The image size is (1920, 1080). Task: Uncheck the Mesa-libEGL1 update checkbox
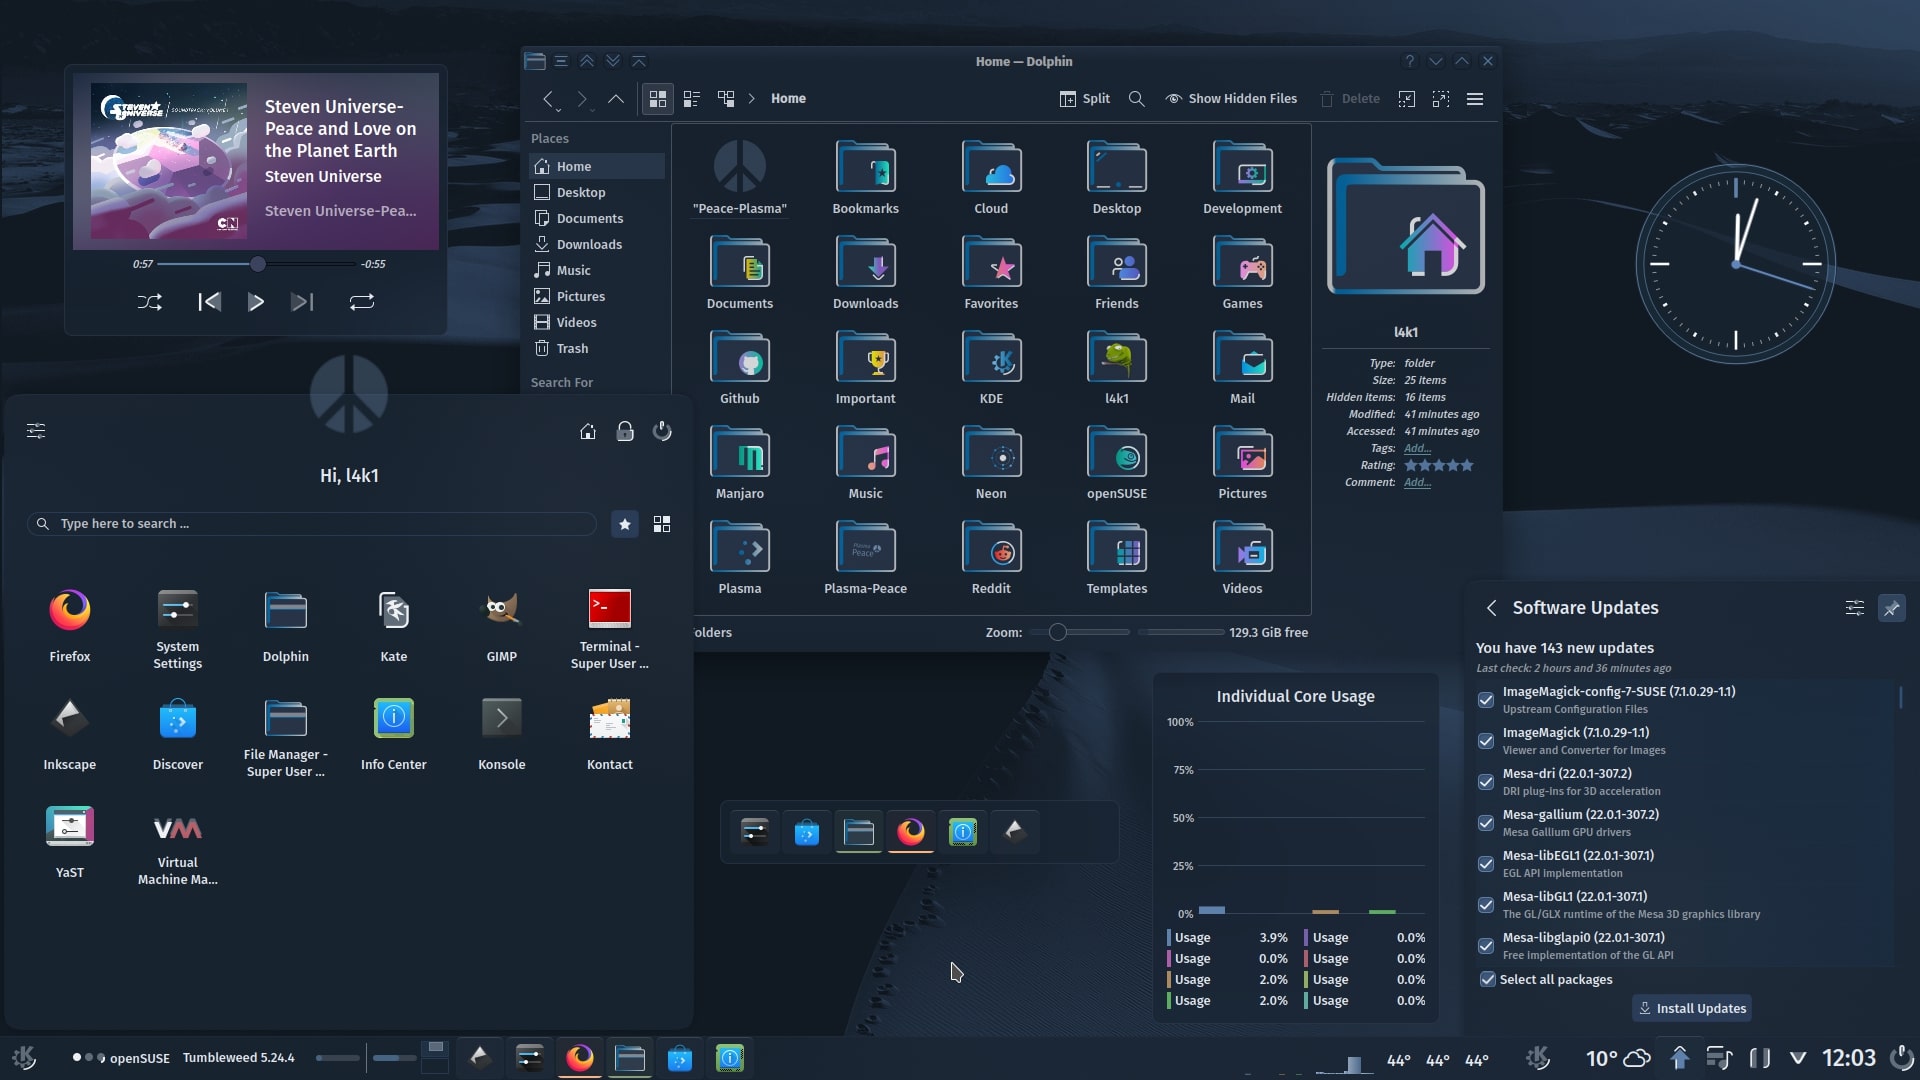1486,864
